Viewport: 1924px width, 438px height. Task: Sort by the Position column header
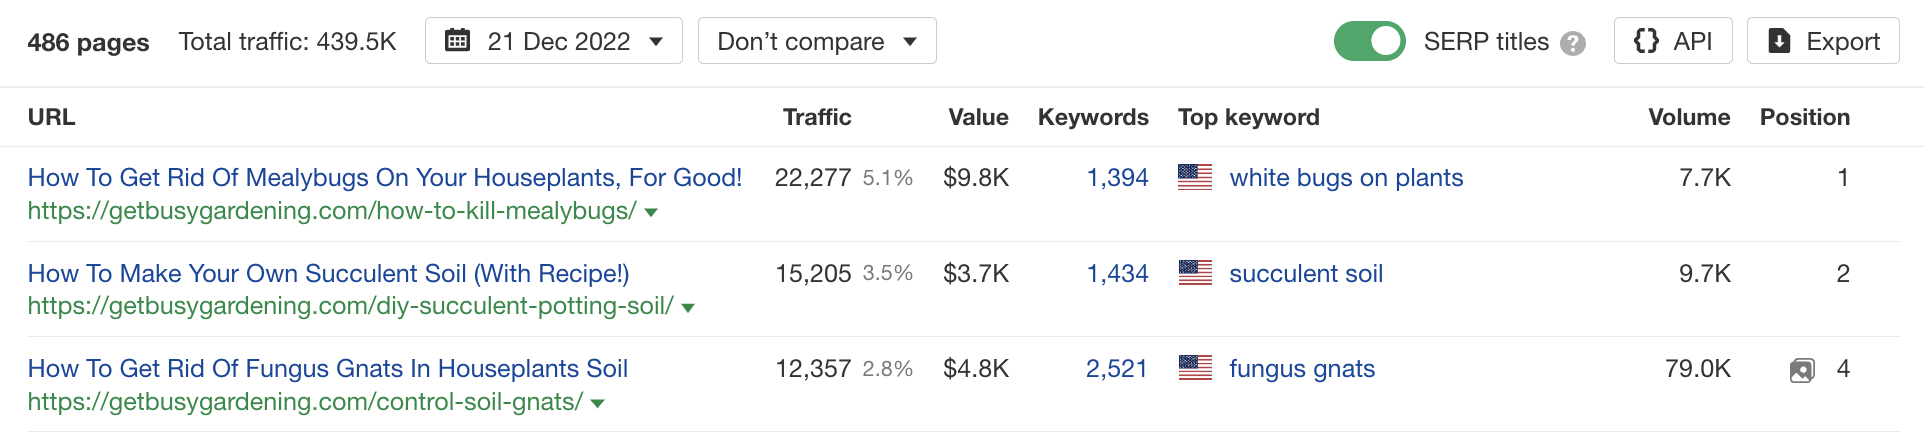pos(1804,117)
